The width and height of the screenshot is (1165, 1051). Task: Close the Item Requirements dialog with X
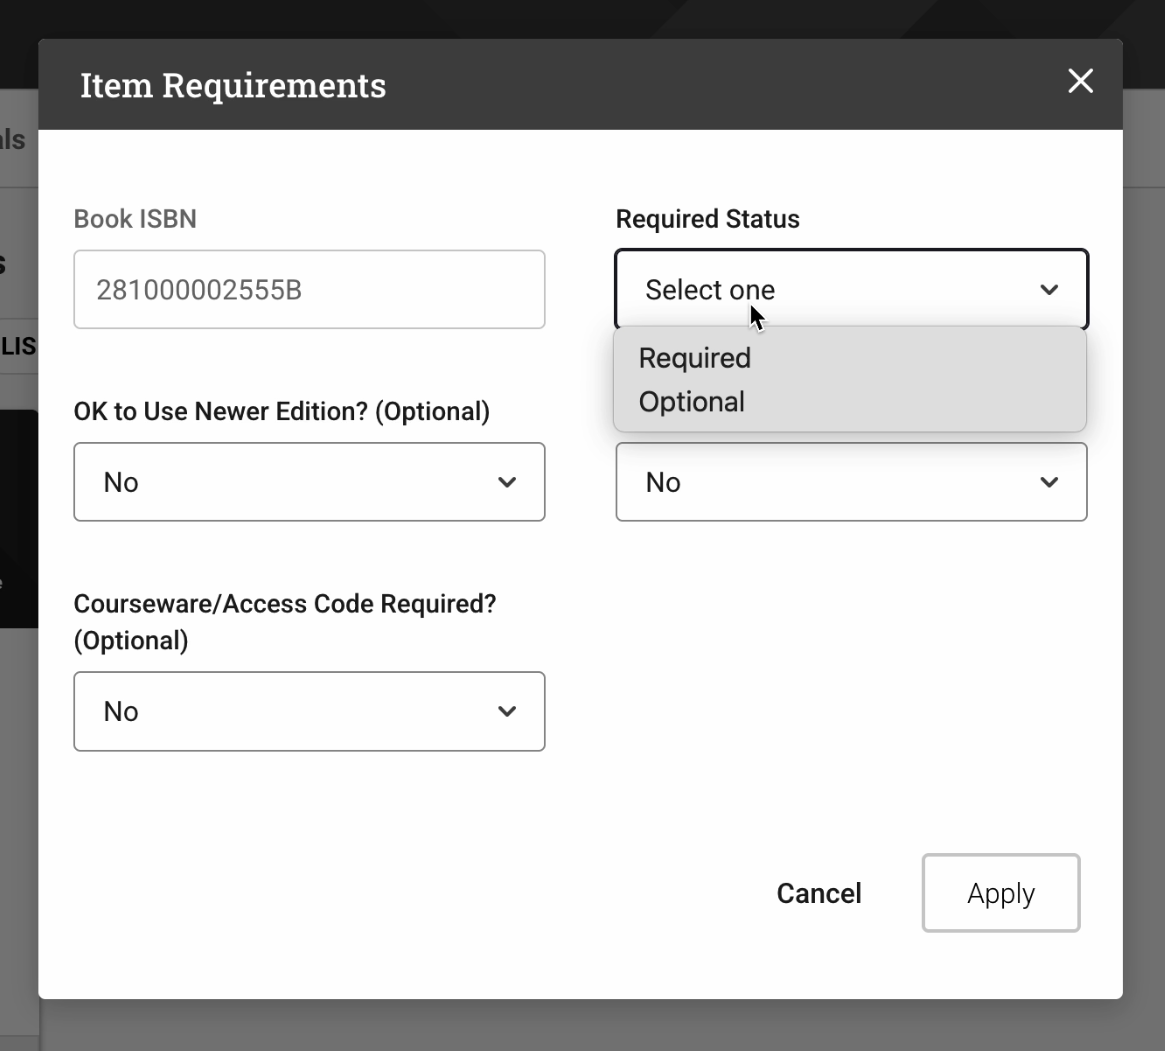[x=1080, y=82]
